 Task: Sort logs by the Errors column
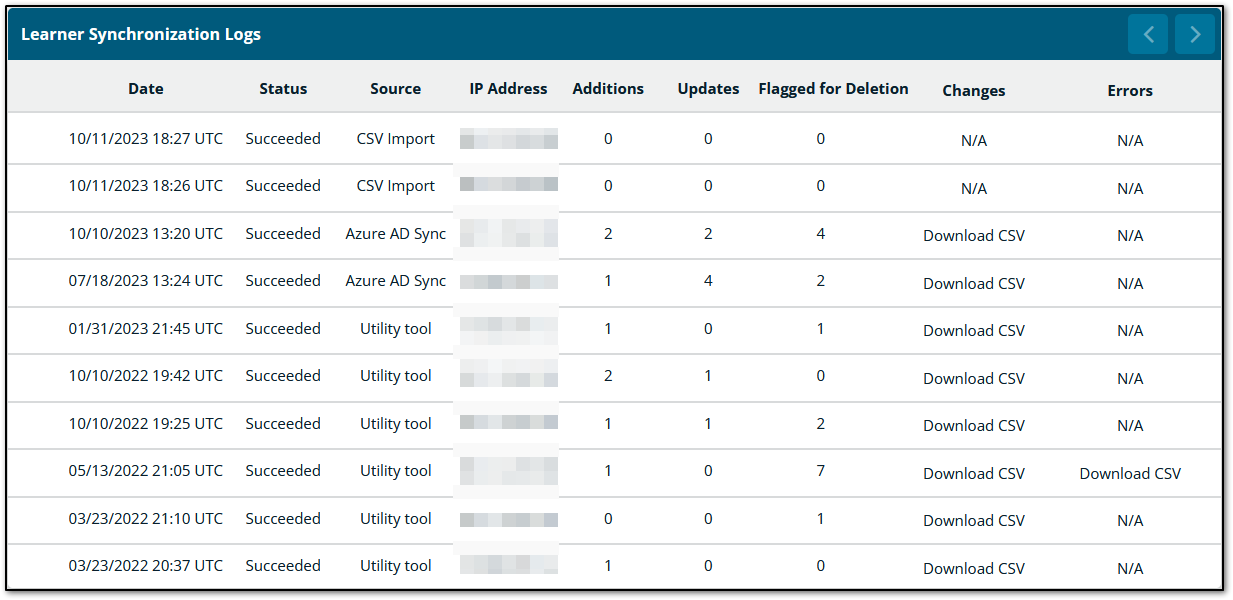point(1130,90)
